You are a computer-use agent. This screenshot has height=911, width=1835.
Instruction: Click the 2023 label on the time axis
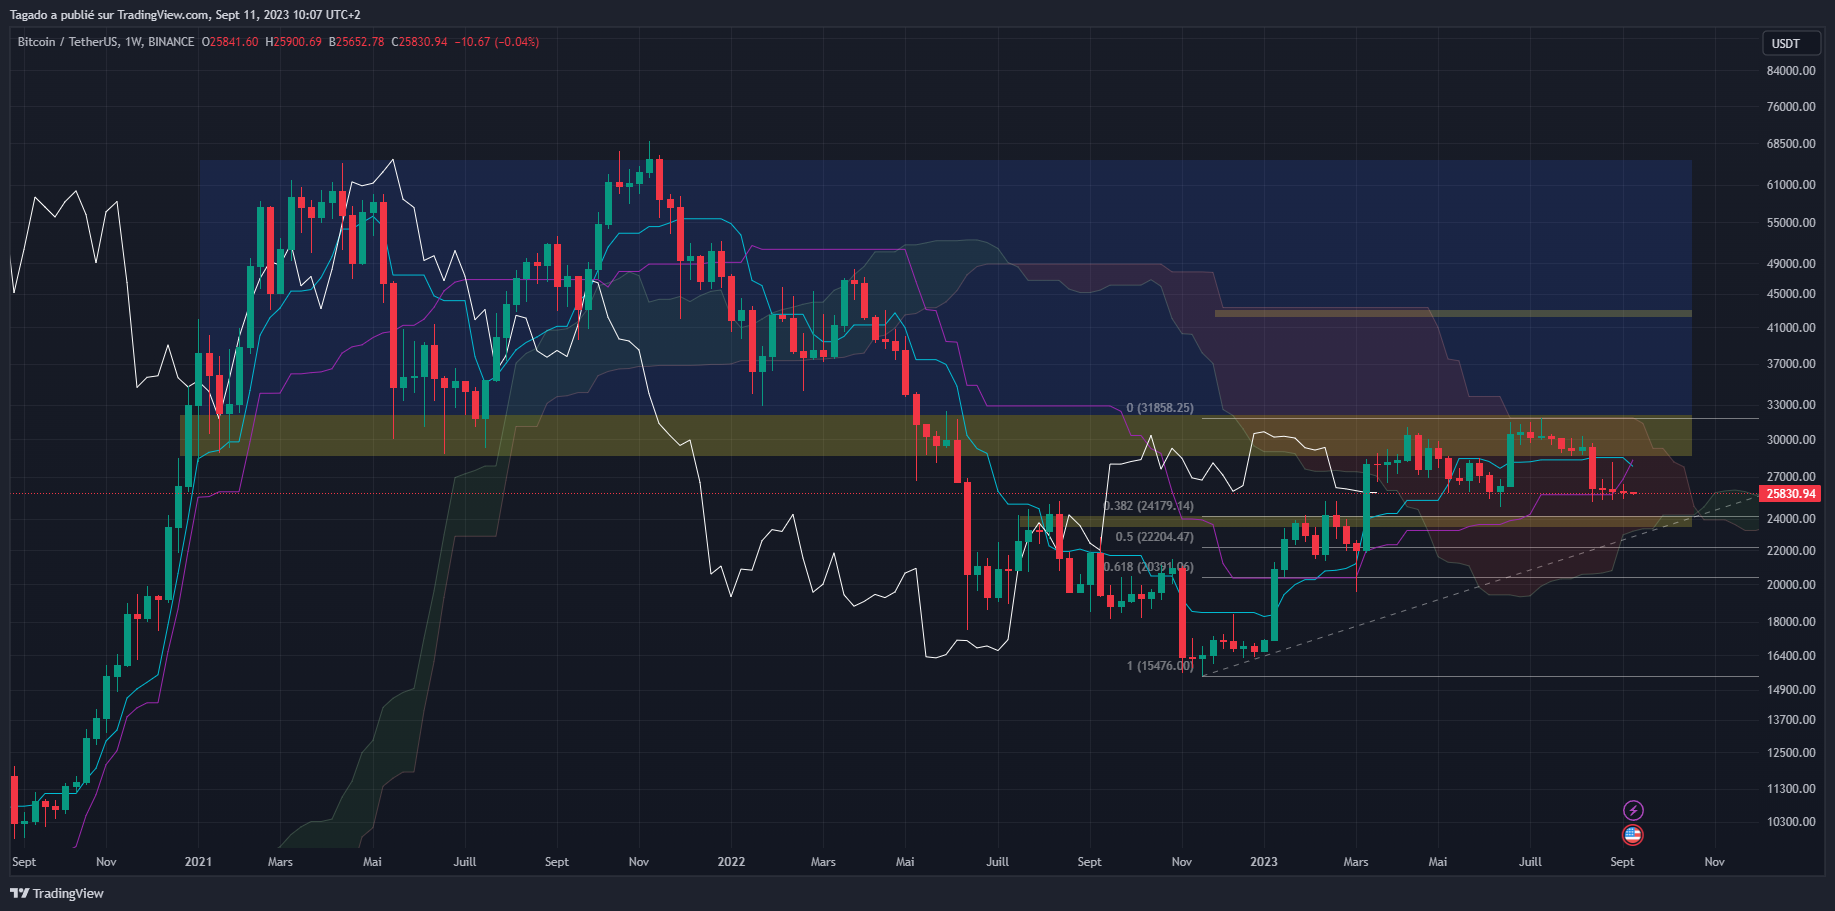pos(1263,861)
